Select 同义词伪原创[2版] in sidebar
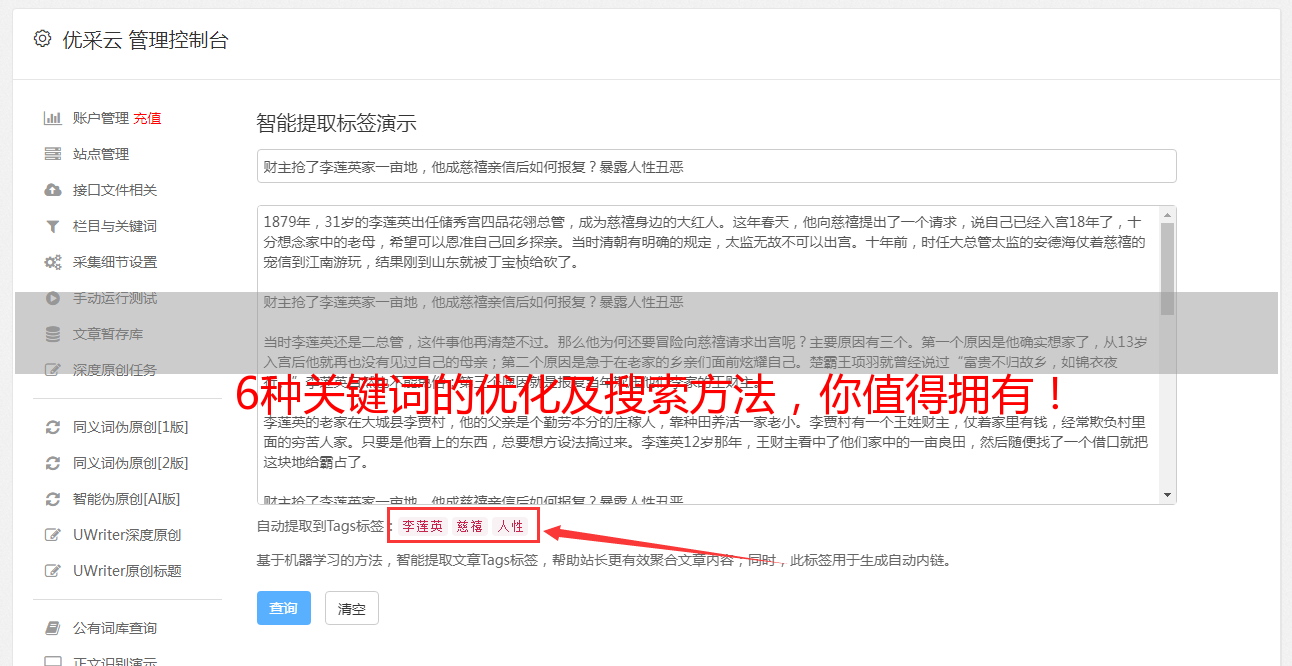 coord(131,463)
